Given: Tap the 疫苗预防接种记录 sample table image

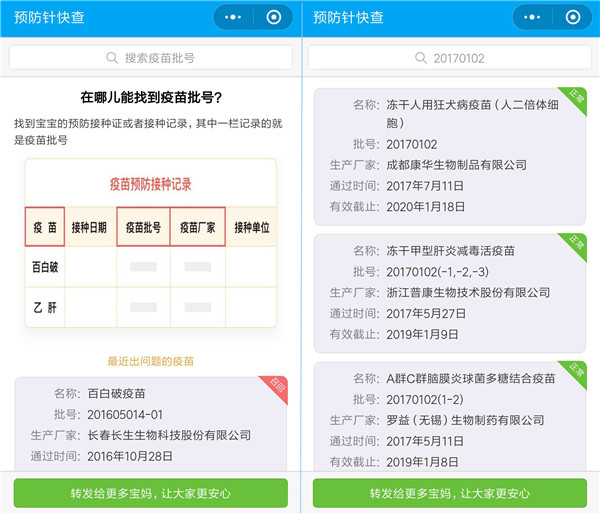Looking at the screenshot, I should [150, 255].
